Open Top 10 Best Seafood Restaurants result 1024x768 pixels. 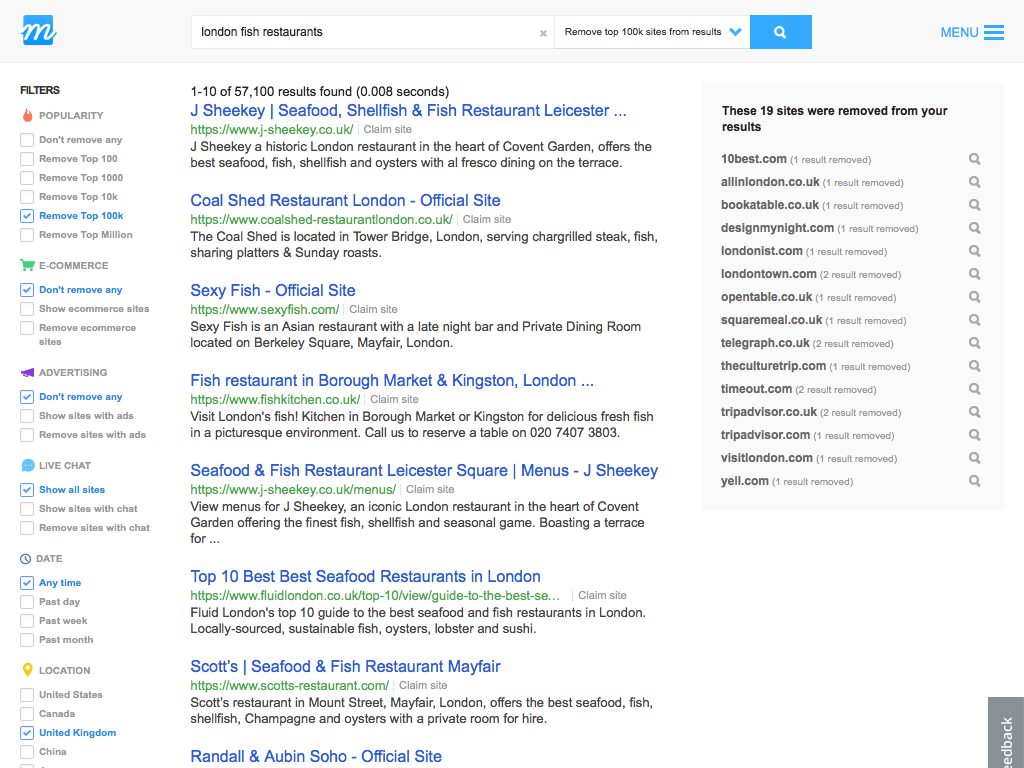point(366,577)
